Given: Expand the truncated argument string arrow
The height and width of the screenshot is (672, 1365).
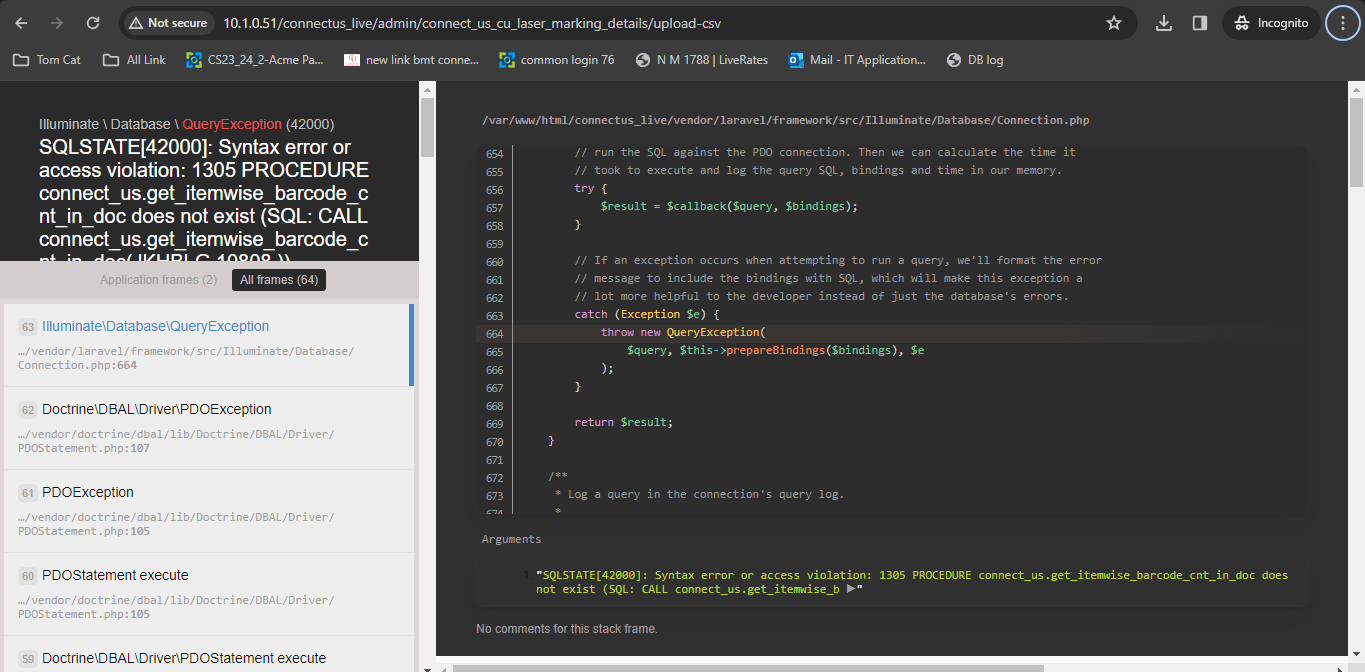Looking at the screenshot, I should click(850, 589).
